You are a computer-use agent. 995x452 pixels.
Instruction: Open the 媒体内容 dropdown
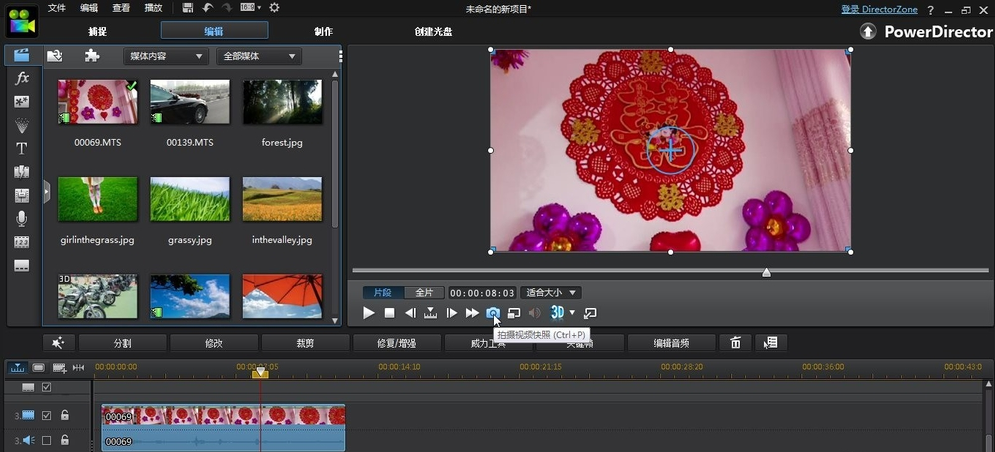coord(165,56)
